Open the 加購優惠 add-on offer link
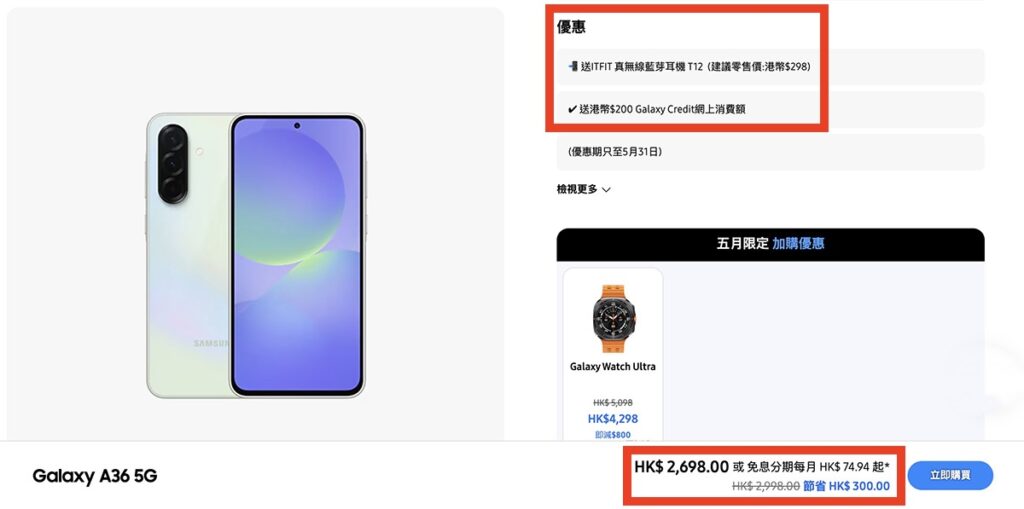1024x509 pixels. 798,244
